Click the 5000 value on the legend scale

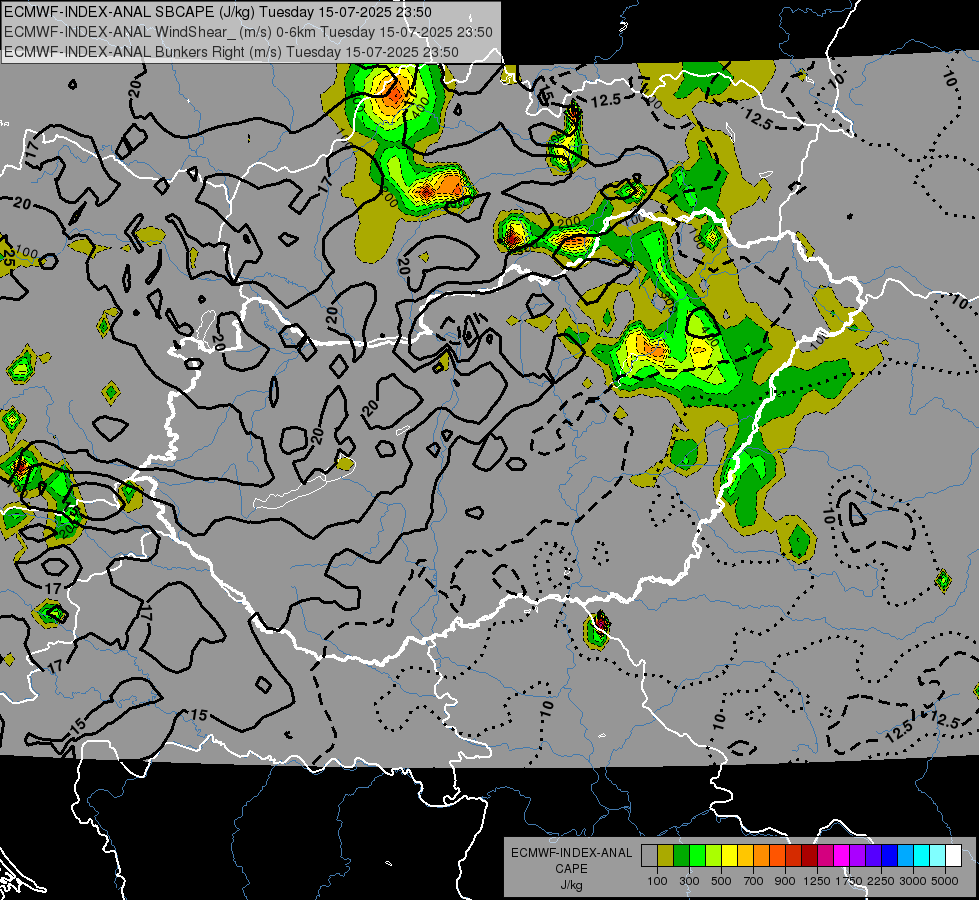(x=945, y=881)
